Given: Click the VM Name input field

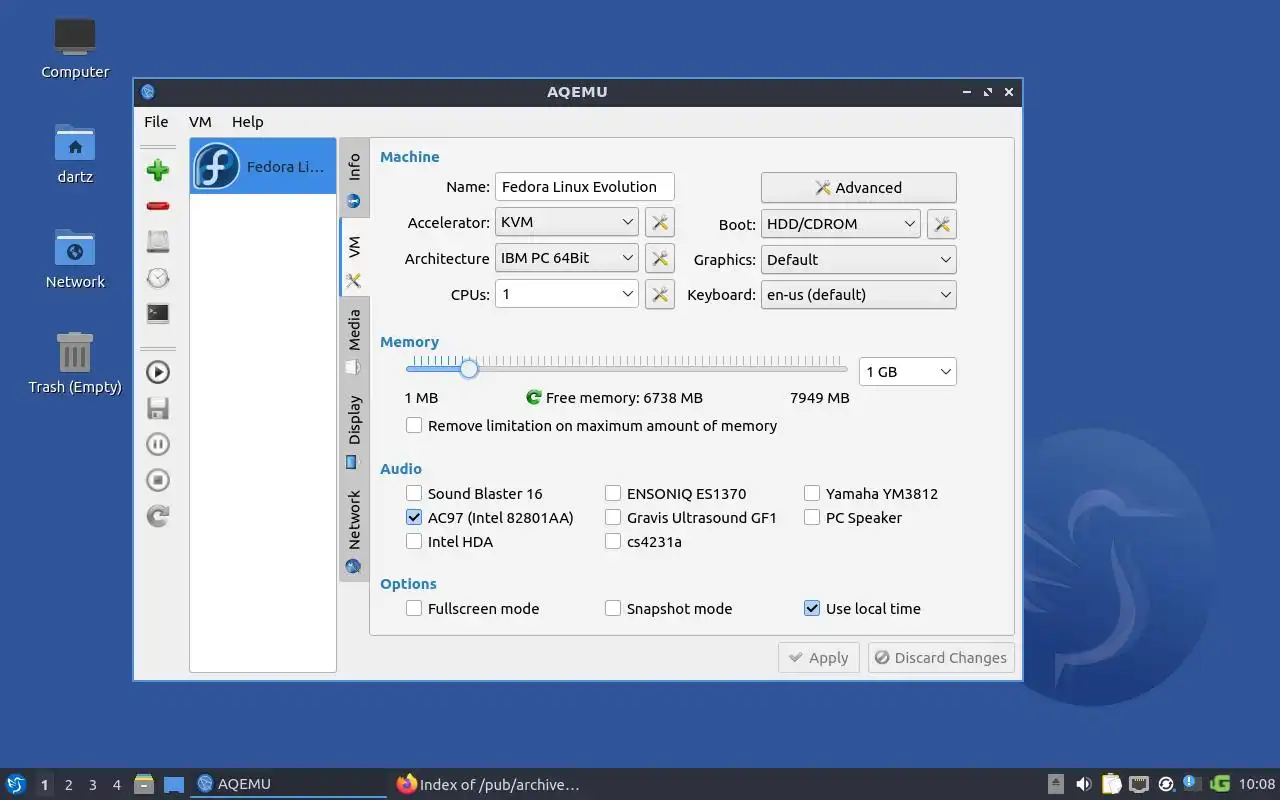Looking at the screenshot, I should tap(584, 186).
